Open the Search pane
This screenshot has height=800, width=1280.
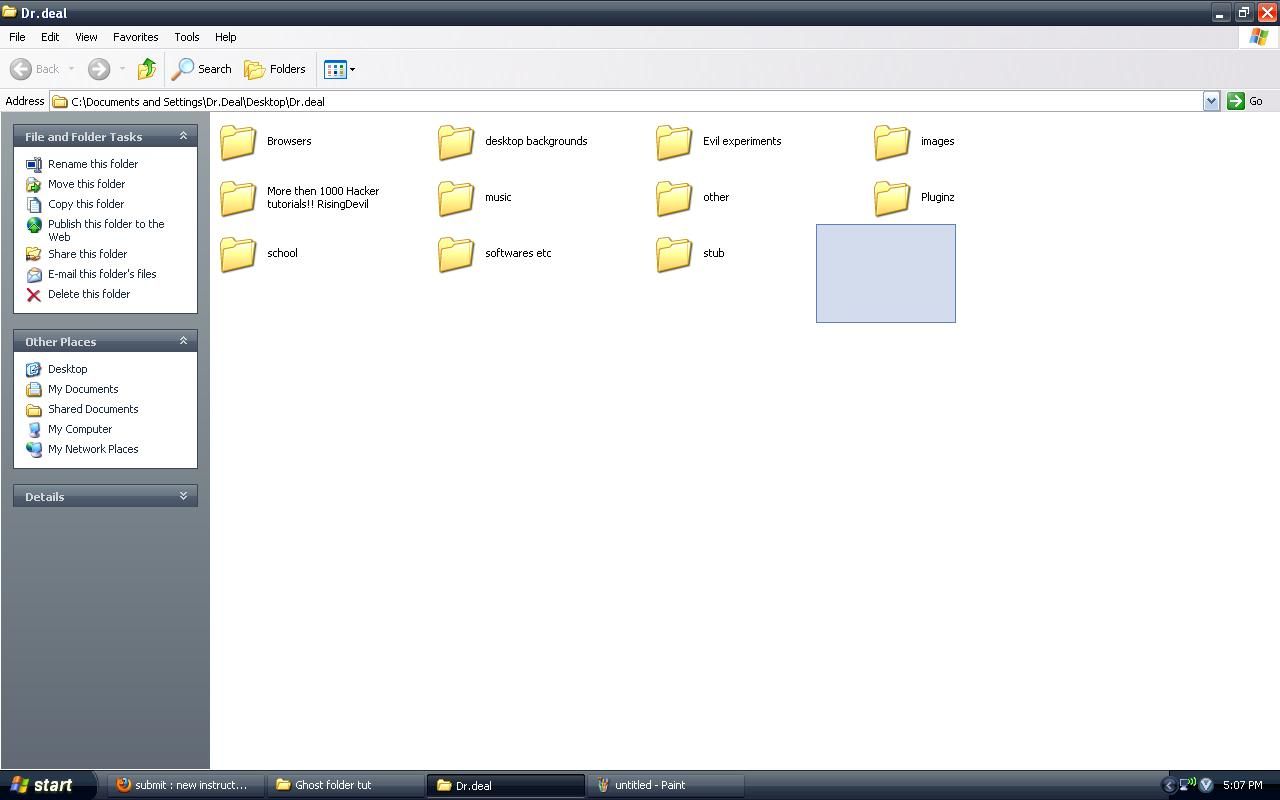click(x=202, y=68)
